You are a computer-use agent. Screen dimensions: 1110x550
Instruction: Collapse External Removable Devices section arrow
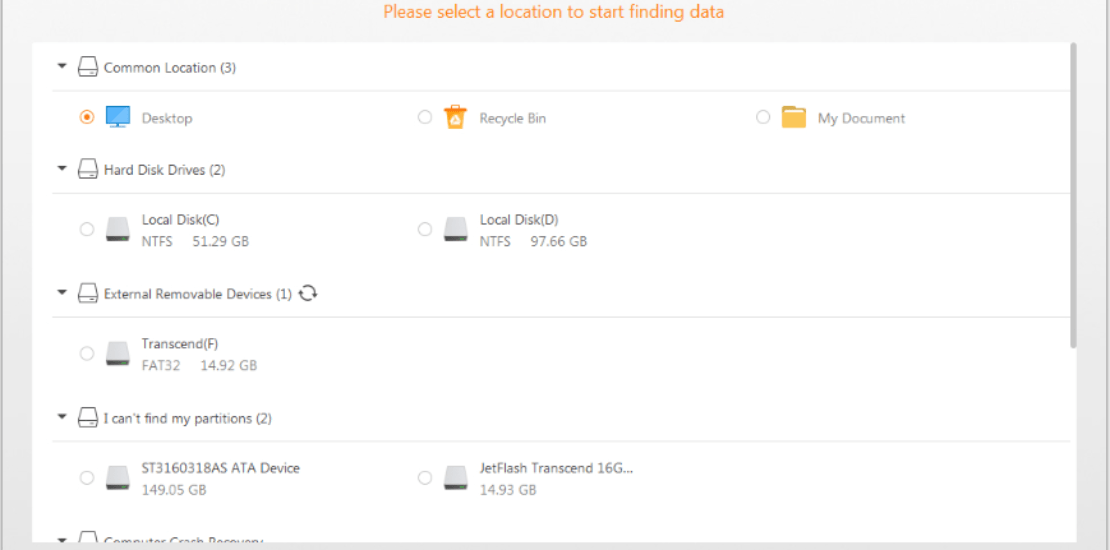pos(62,292)
